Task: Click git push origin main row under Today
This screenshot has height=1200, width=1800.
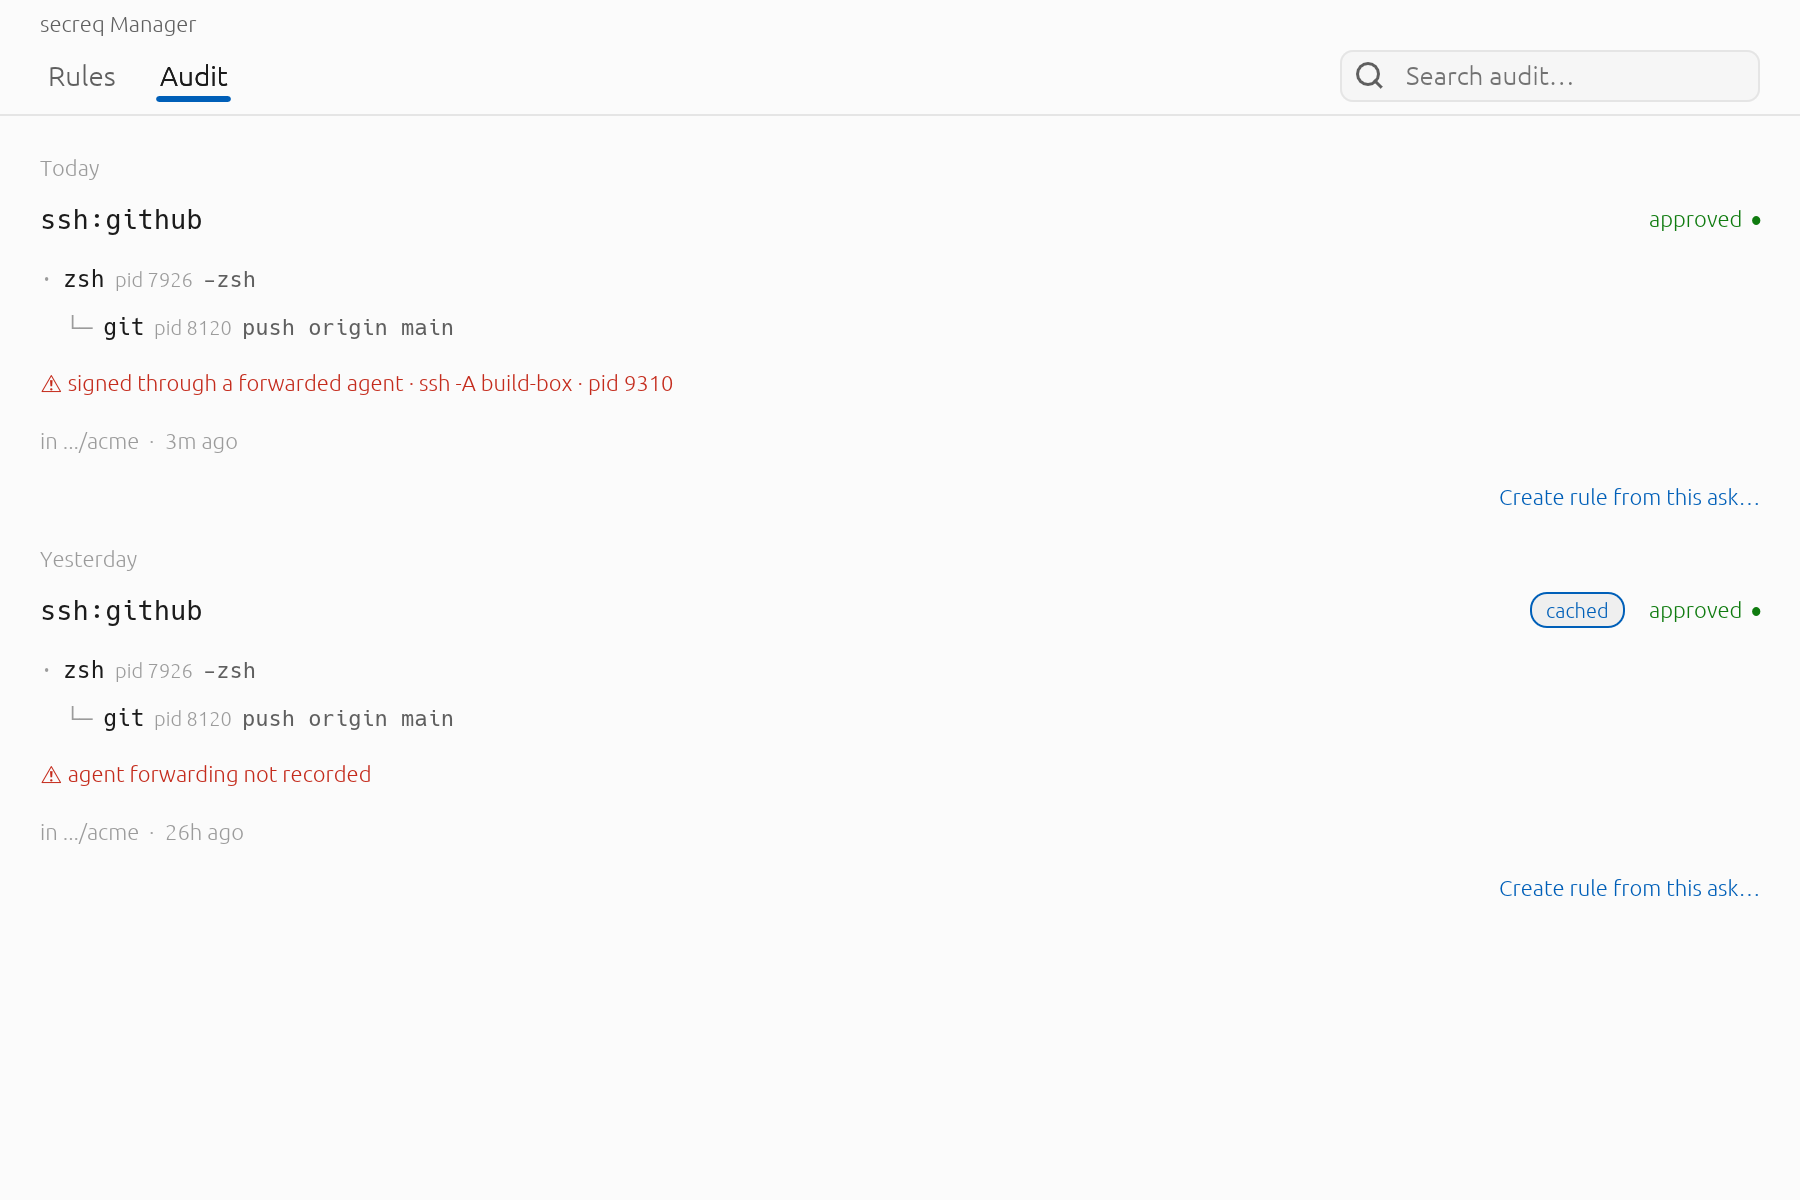Action: [262, 327]
